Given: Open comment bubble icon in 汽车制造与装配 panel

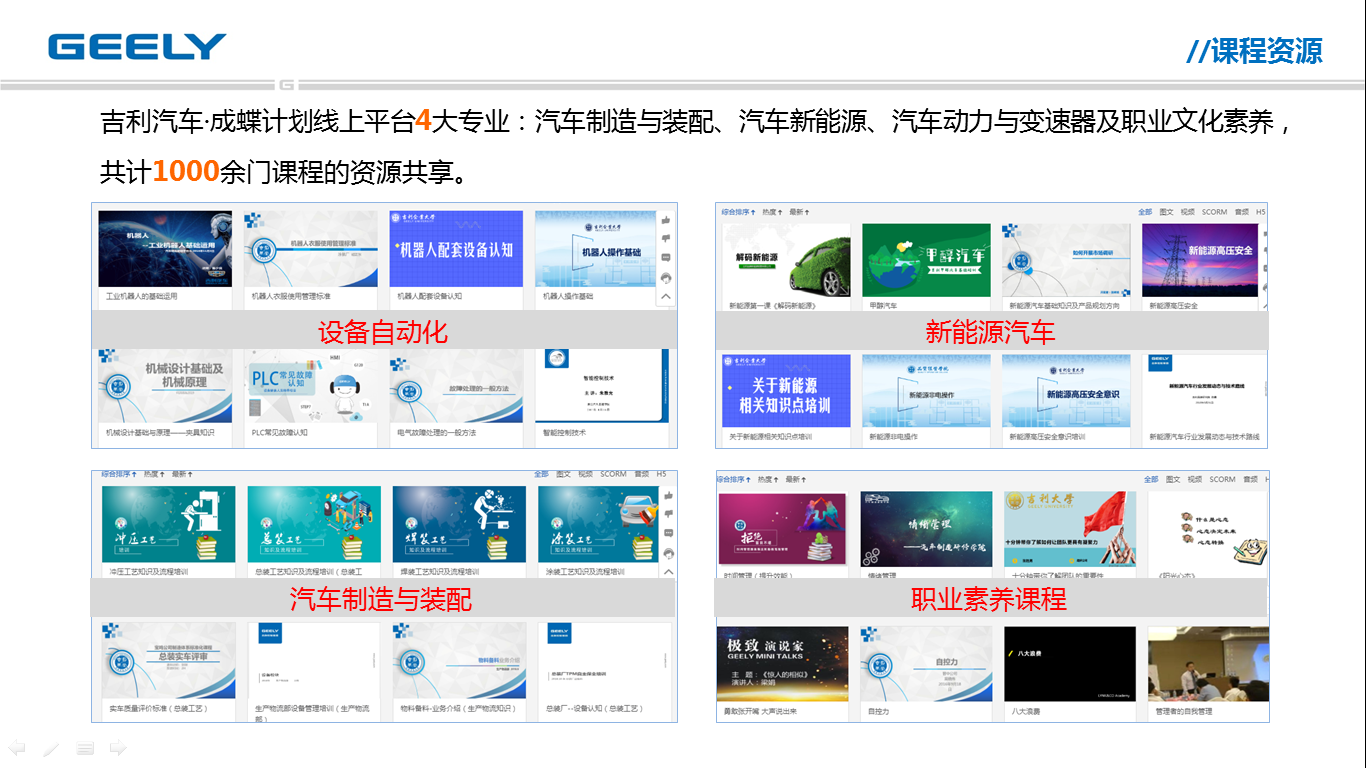Looking at the screenshot, I should 668,534.
